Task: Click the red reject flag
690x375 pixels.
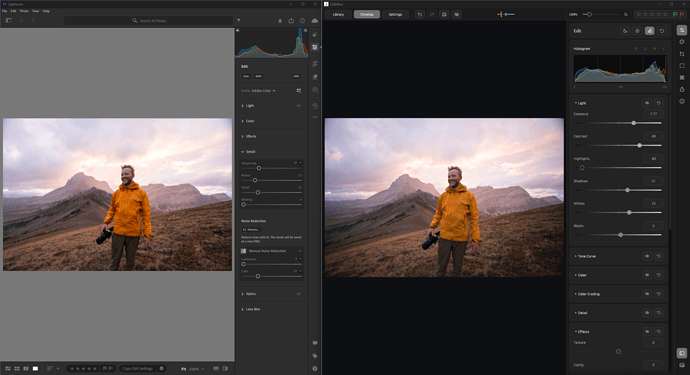Action: (682, 15)
